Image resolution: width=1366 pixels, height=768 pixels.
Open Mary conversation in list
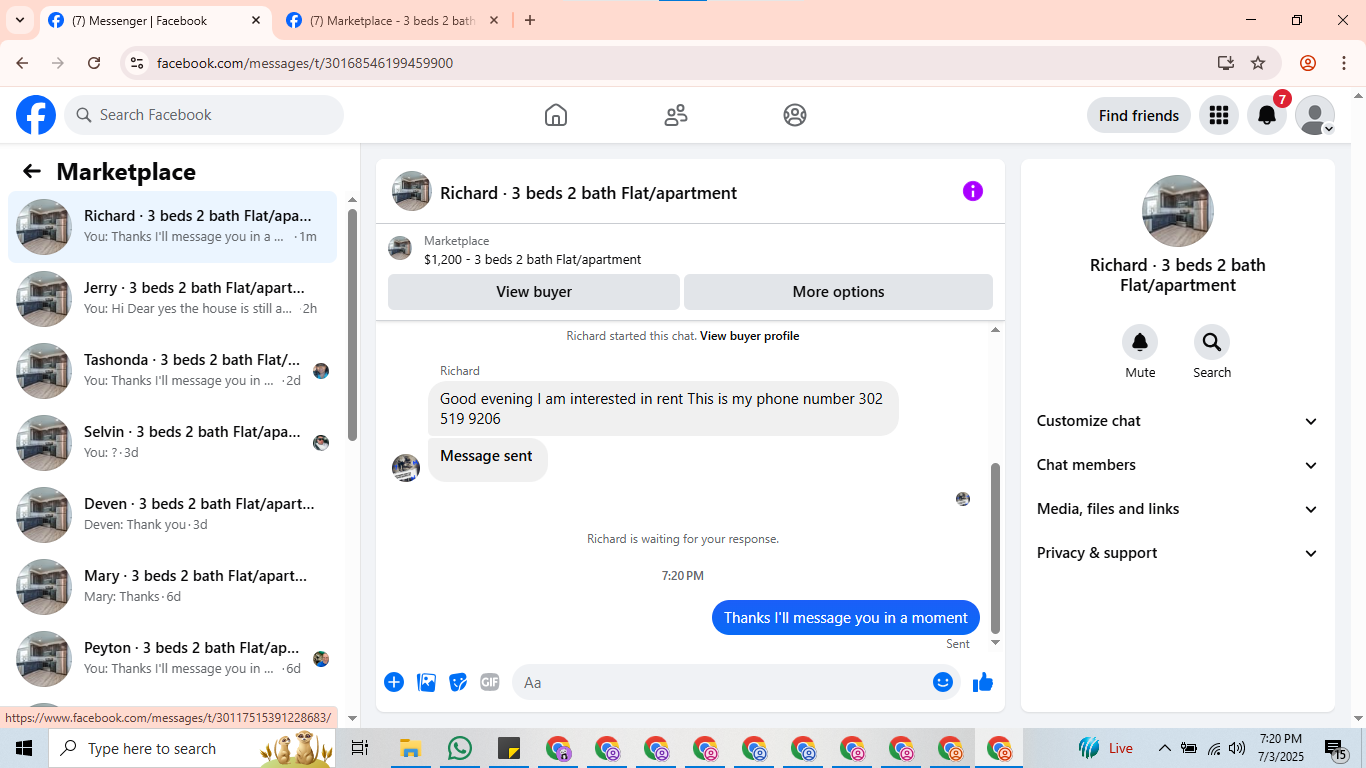click(173, 587)
